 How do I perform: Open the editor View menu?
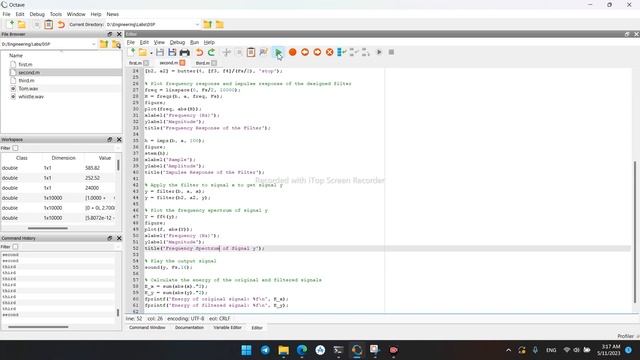(x=159, y=42)
